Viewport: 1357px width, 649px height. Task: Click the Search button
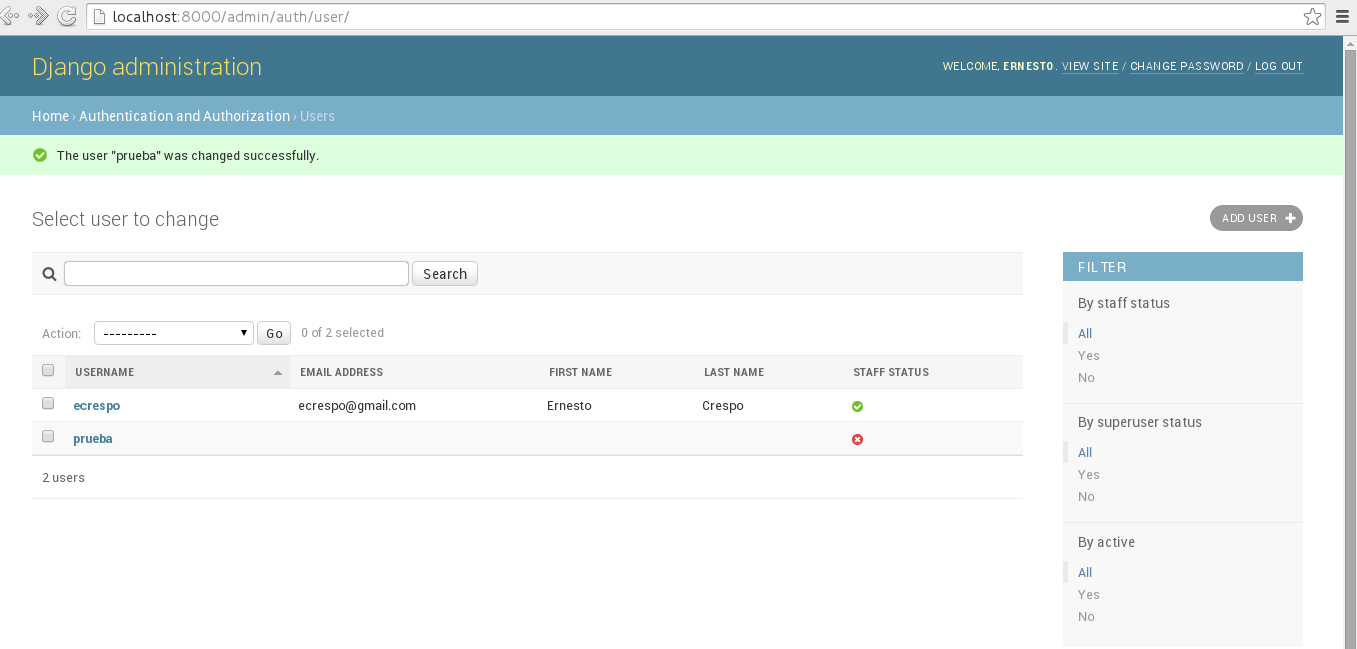tap(445, 274)
